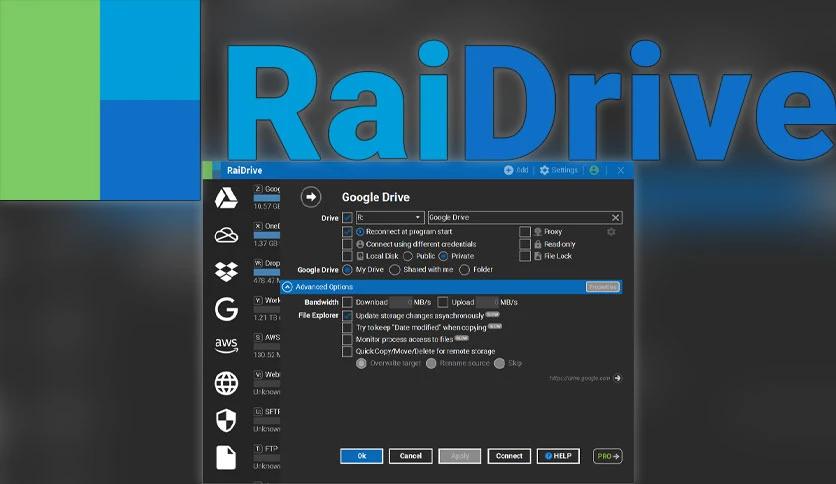The width and height of the screenshot is (836, 484).
Task: Click the Add plus icon in title bar
Action: 508,170
